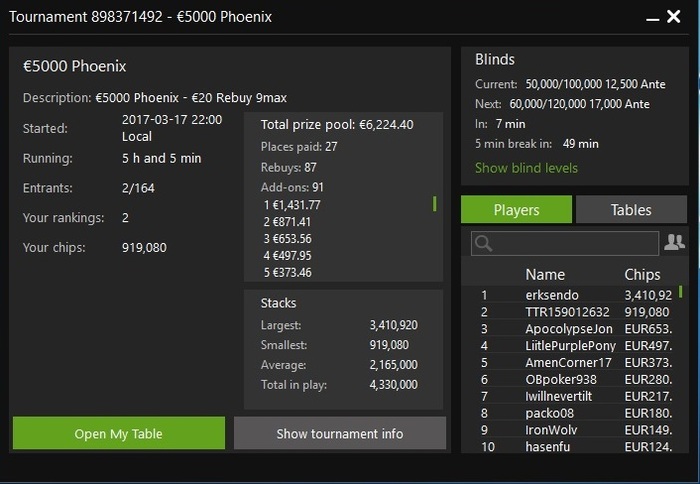Click the prize pool list scrollbar
The height and width of the screenshot is (484, 700).
pyautogui.click(x=434, y=204)
